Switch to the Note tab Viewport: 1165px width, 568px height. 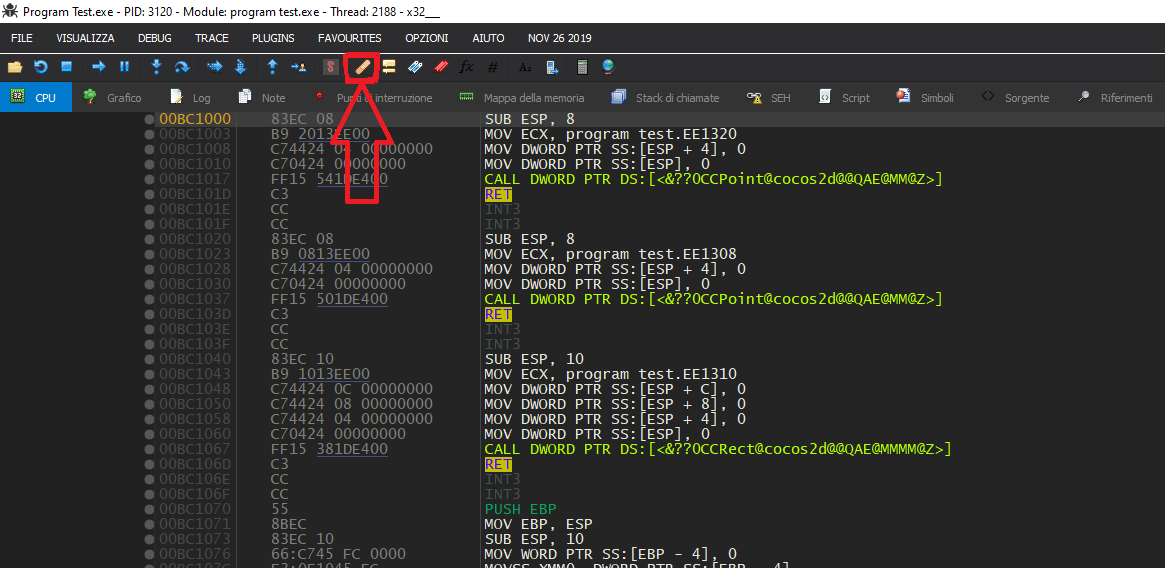click(262, 97)
